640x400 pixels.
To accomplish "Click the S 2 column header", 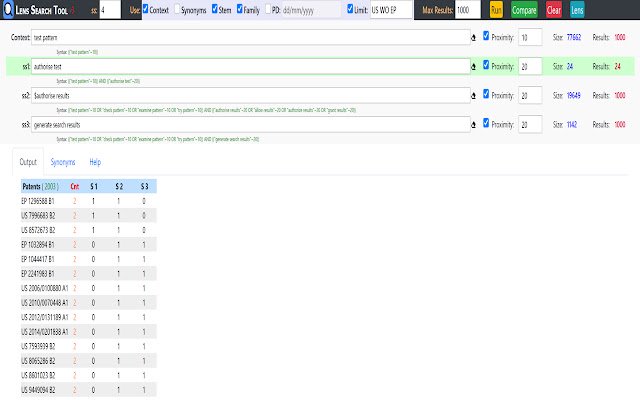I will point(119,187).
